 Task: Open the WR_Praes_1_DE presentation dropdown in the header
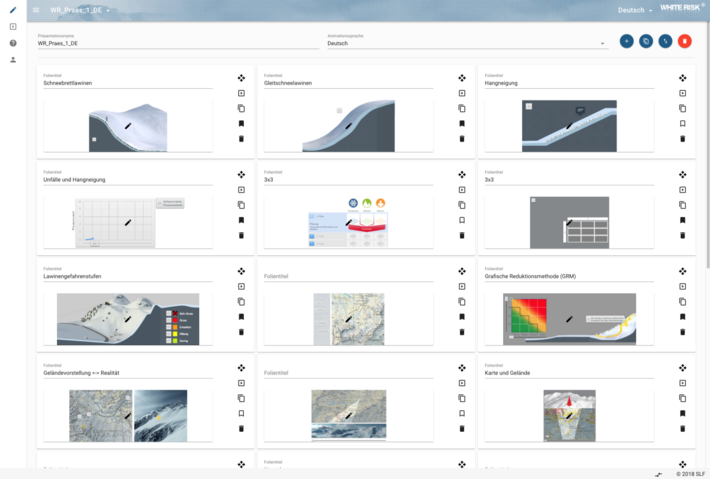[x=81, y=10]
